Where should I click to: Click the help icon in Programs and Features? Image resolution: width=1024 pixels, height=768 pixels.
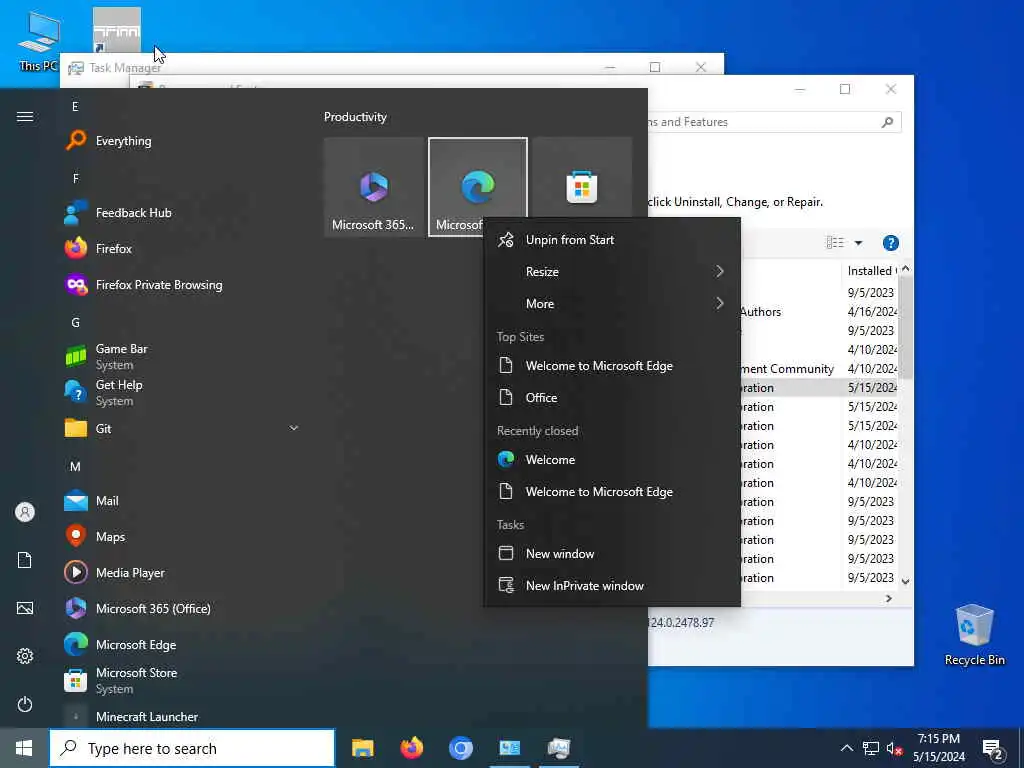[x=890, y=243]
